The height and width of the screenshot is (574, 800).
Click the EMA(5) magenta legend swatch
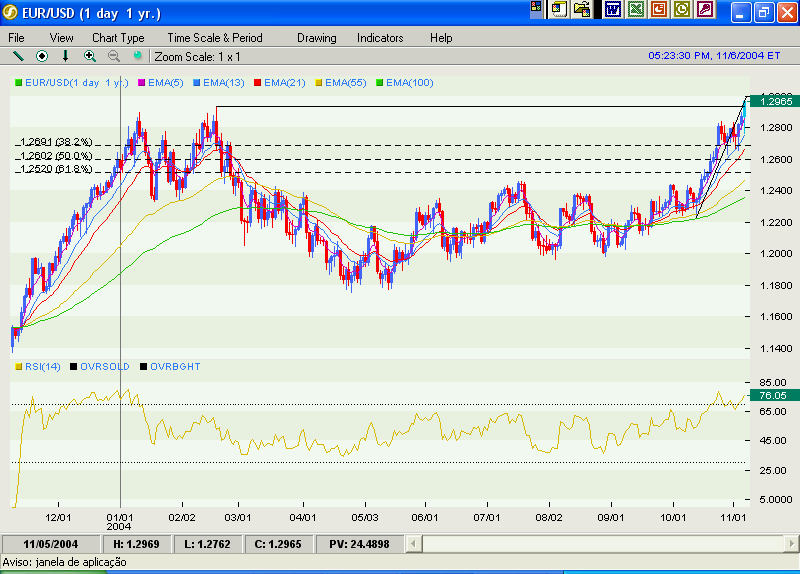click(x=143, y=82)
